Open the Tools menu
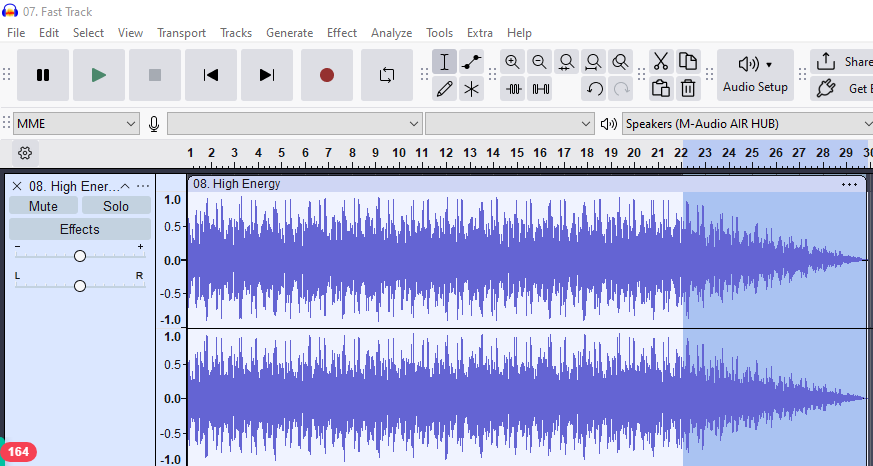Image resolution: width=873 pixels, height=466 pixels. [439, 33]
